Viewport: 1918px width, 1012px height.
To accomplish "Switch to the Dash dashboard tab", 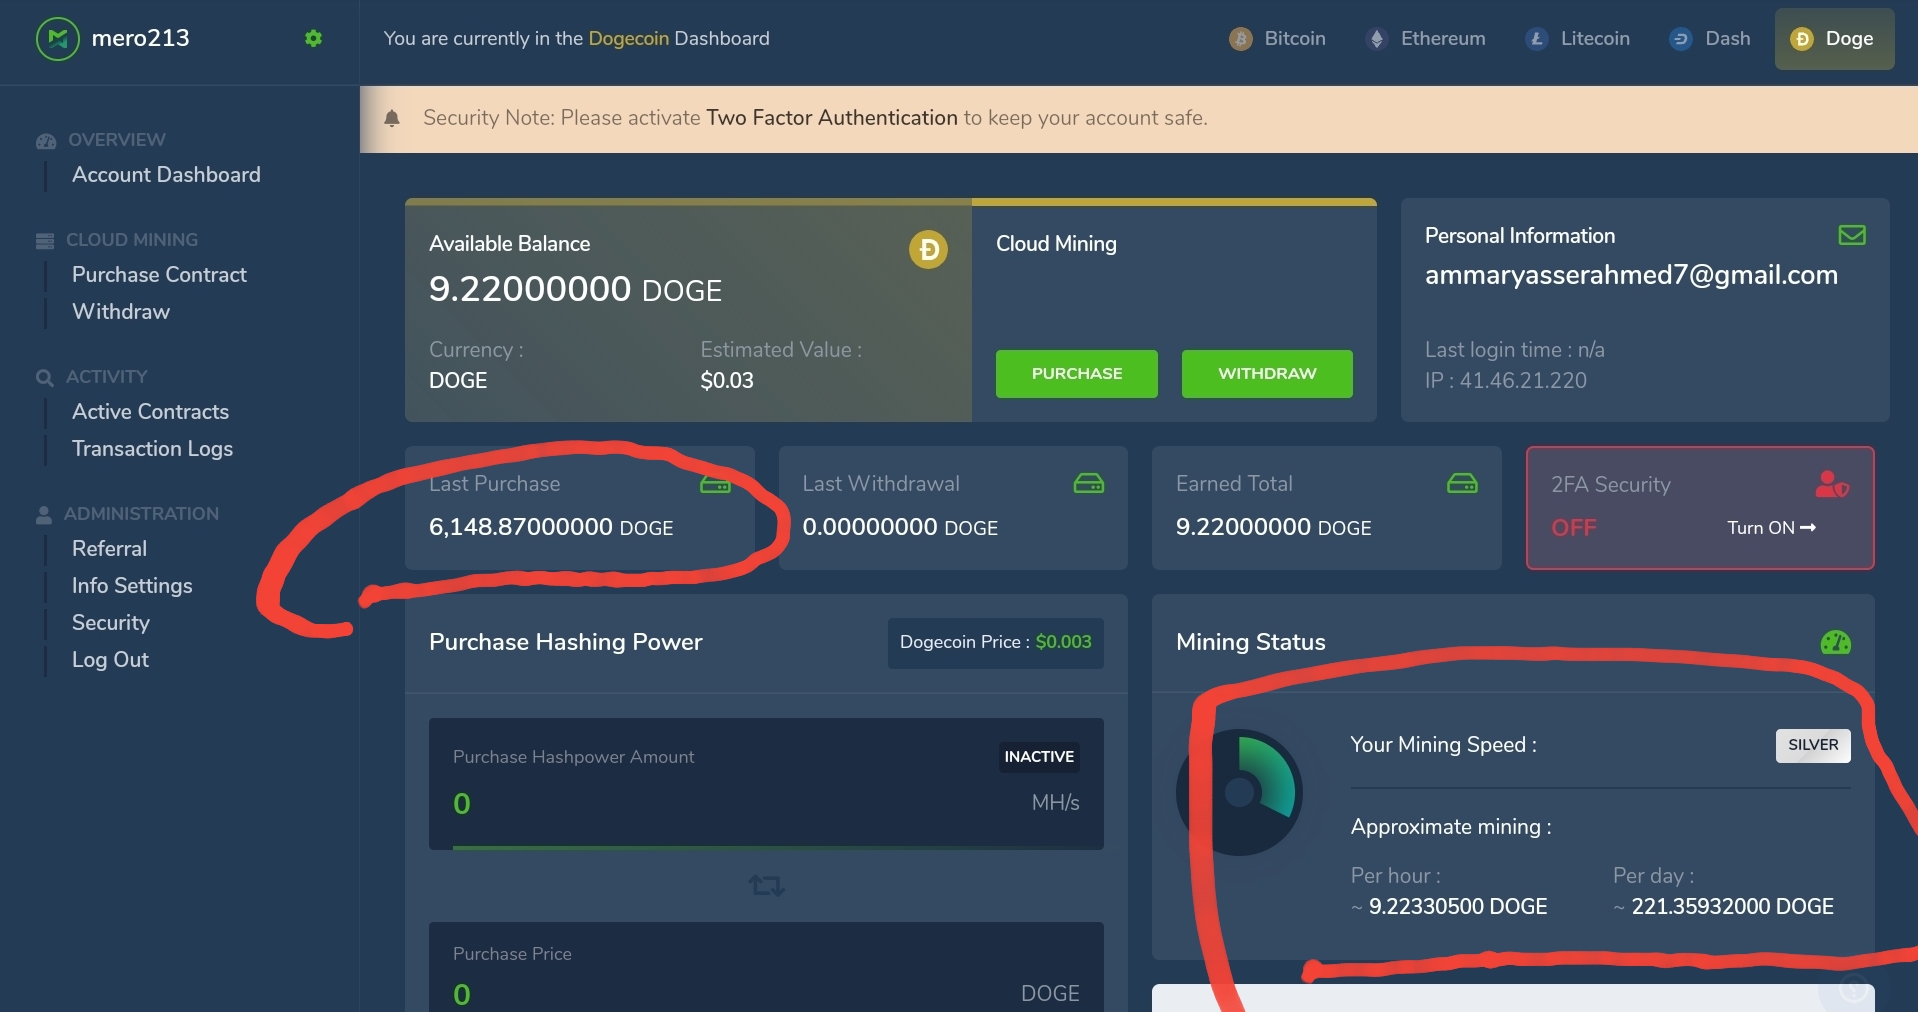I will coord(1710,39).
